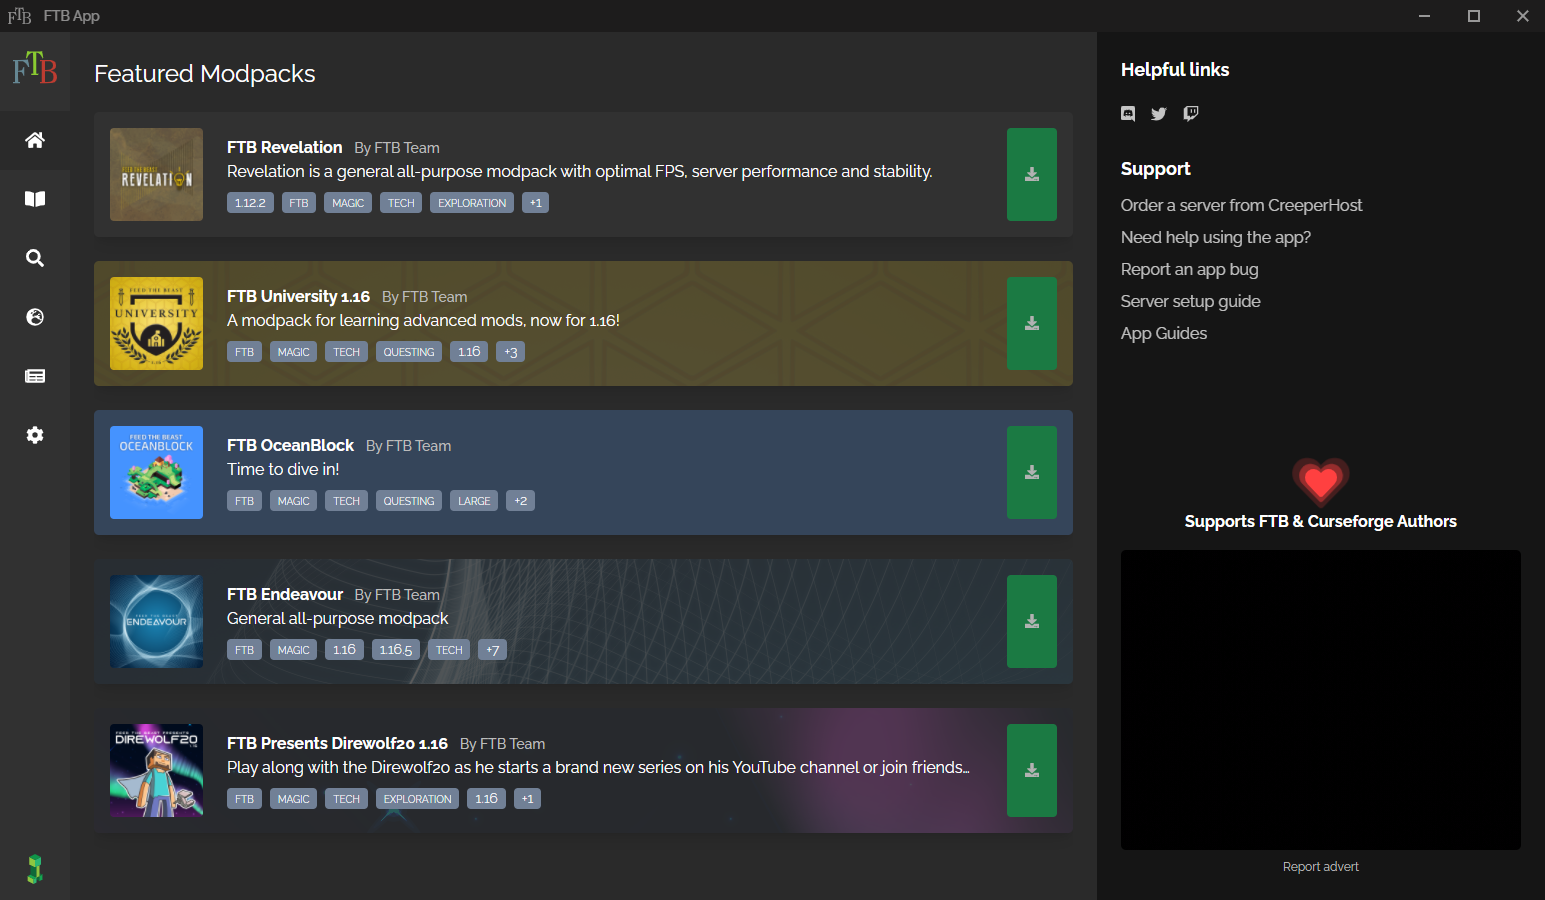This screenshot has width=1545, height=900.
Task: Download the FTB Endeavour modpack
Action: pos(1032,621)
